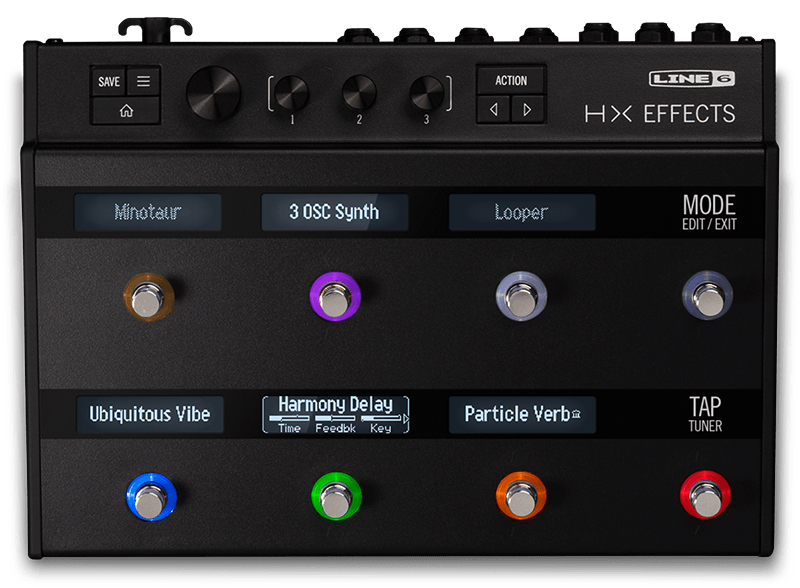
Task: Open the menu via hamburger icon button
Action: coord(143,81)
